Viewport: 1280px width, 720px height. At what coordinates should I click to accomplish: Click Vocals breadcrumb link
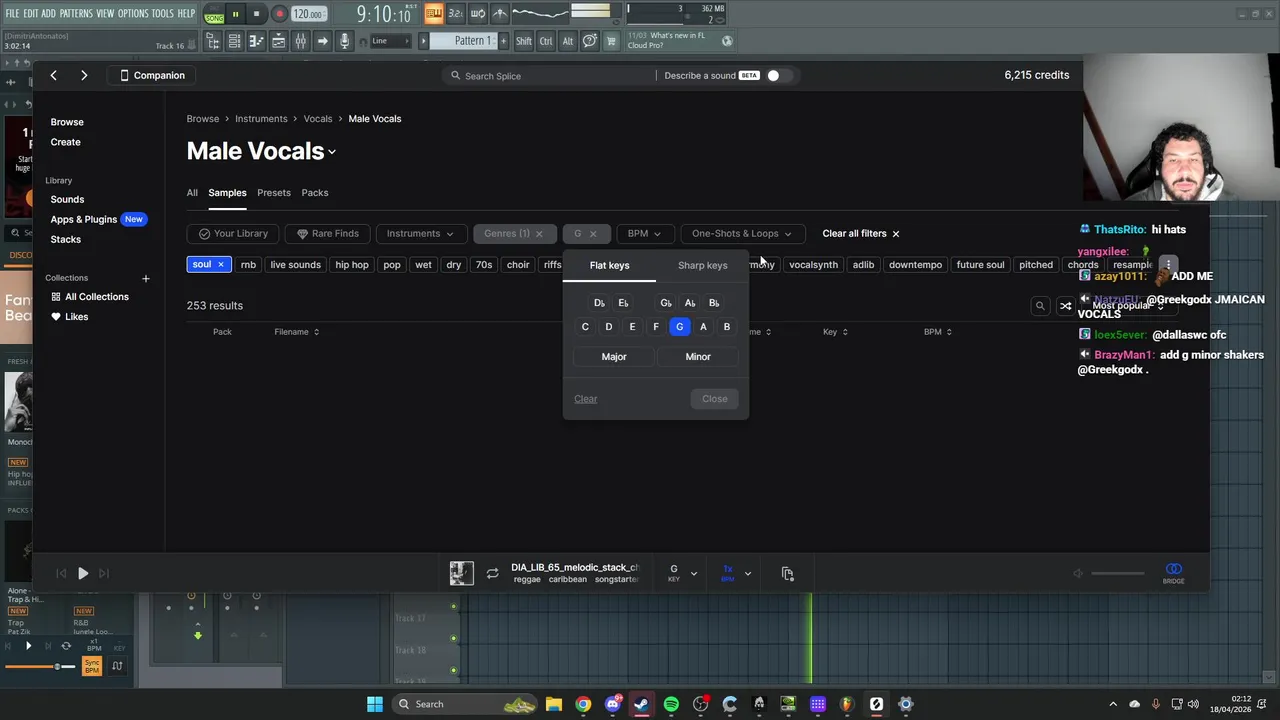[x=318, y=119]
